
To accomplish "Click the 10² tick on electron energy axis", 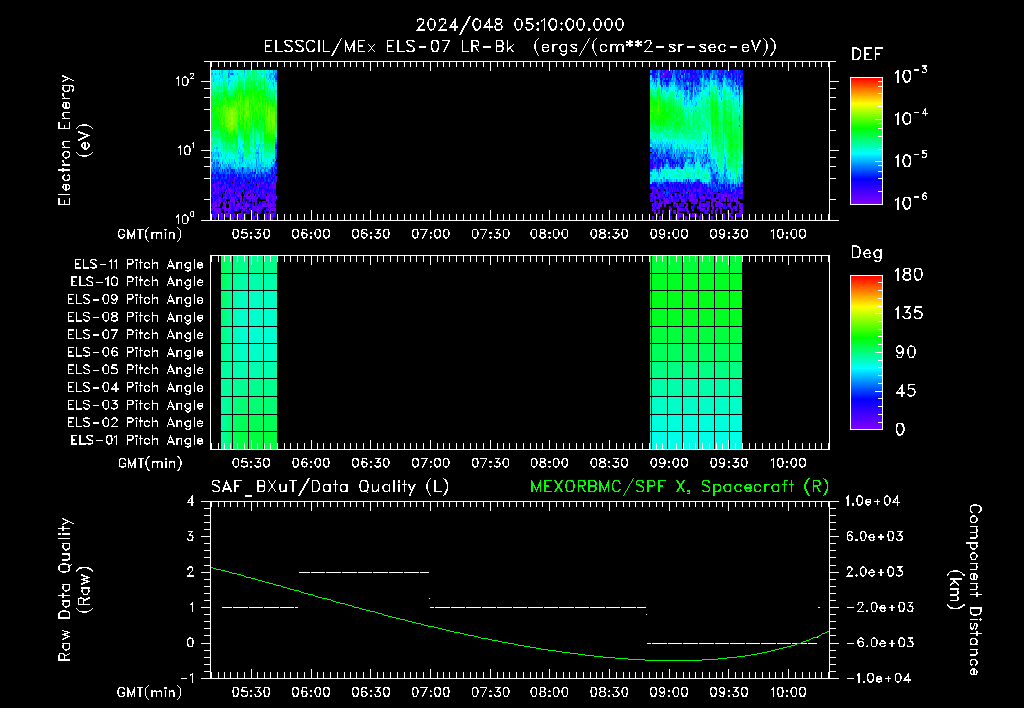I will click(x=185, y=81).
